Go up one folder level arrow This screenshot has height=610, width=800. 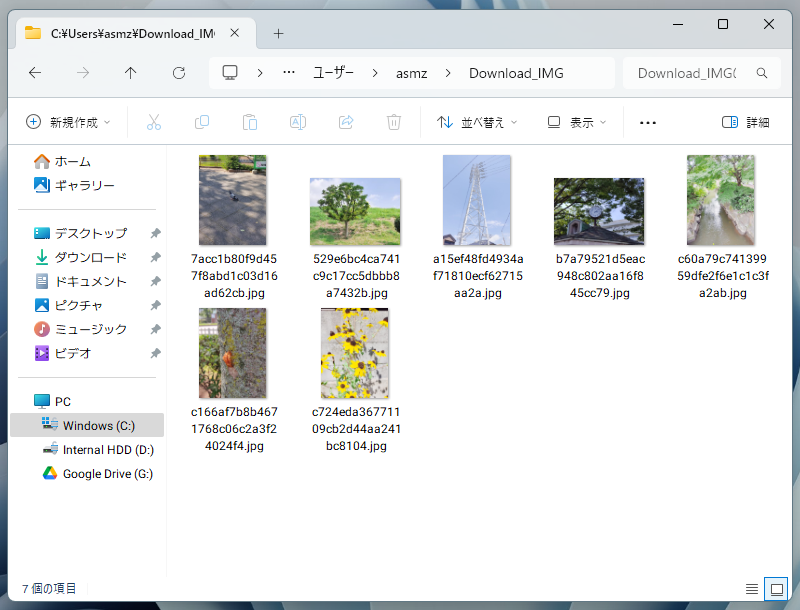click(131, 73)
